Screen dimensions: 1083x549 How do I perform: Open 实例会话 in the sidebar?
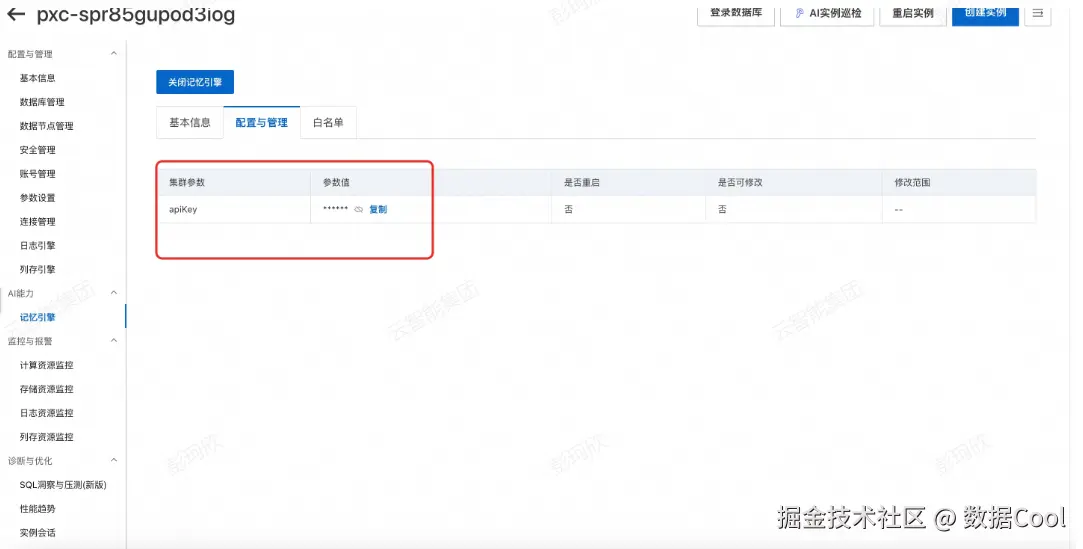[37, 532]
